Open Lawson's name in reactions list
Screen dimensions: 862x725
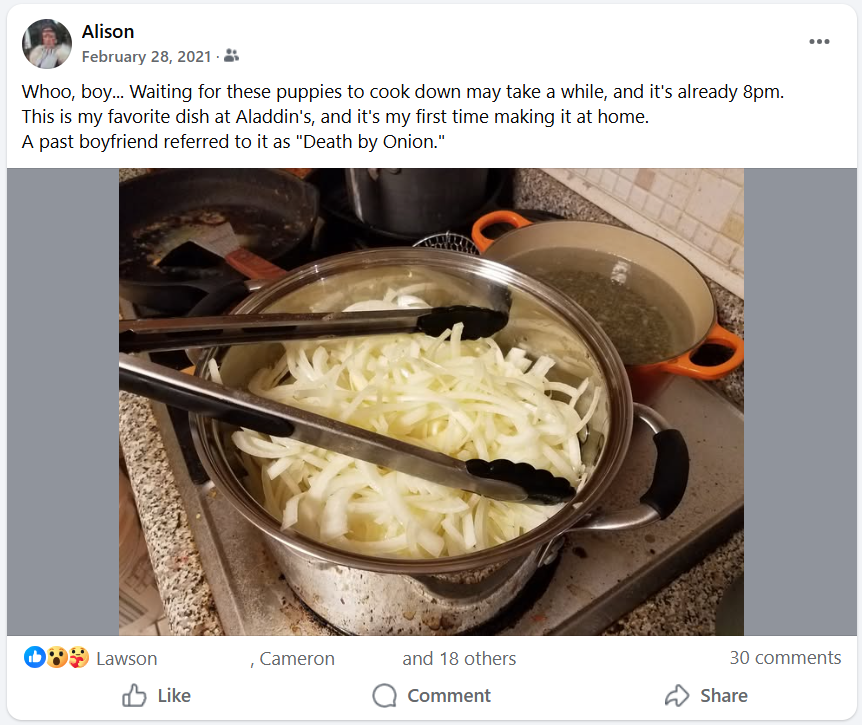(x=126, y=658)
